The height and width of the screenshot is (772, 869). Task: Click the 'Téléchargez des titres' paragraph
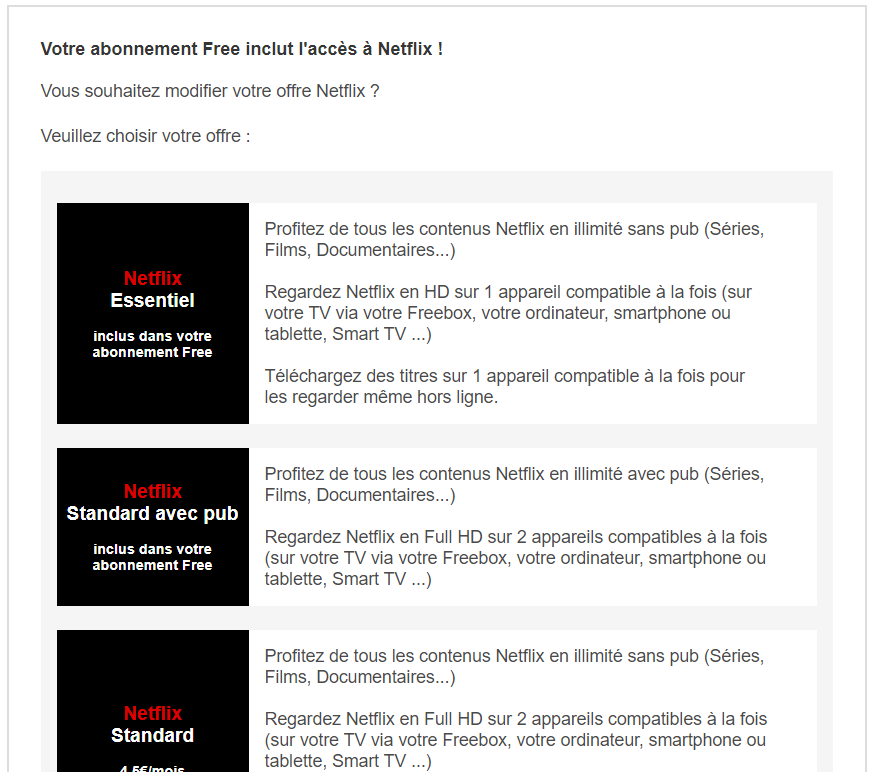pyautogui.click(x=505, y=386)
